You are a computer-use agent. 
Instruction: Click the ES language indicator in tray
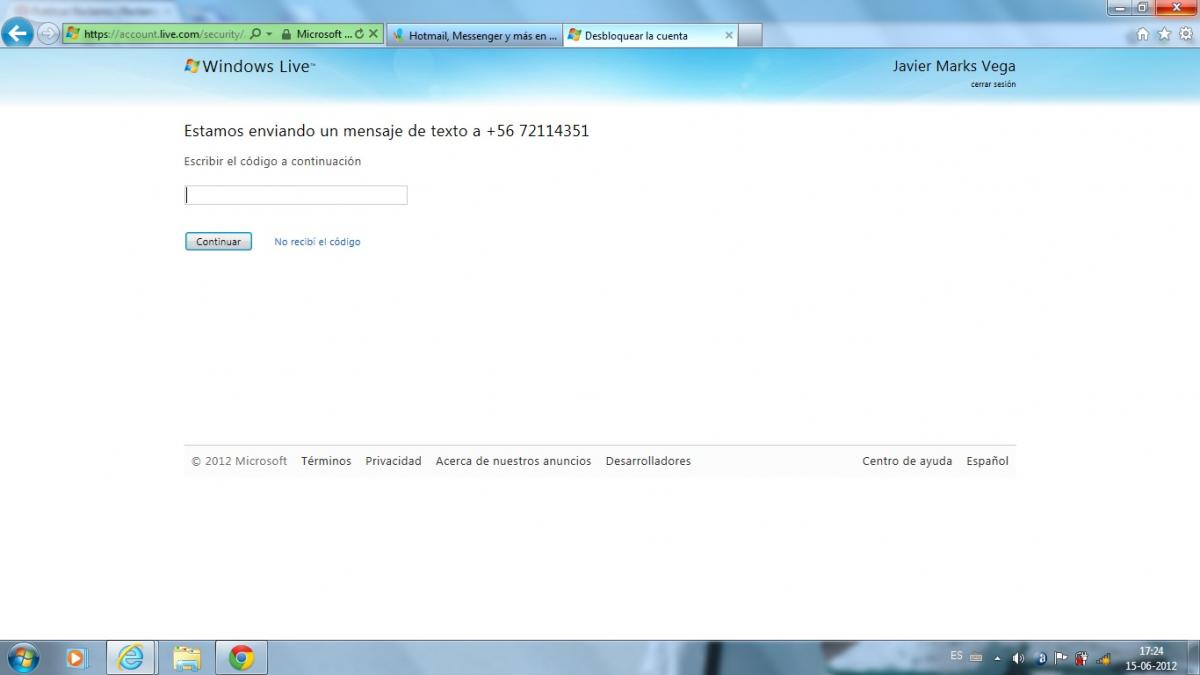[957, 656]
